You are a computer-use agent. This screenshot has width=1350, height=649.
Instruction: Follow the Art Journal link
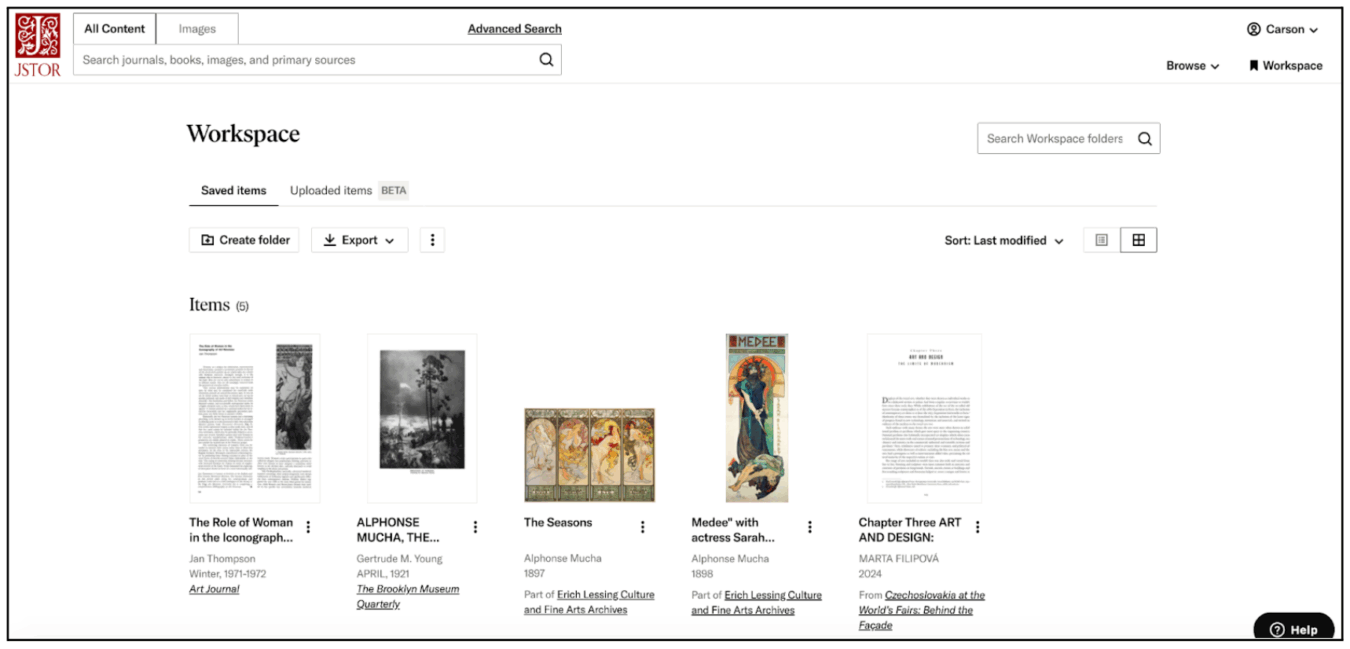(x=212, y=588)
